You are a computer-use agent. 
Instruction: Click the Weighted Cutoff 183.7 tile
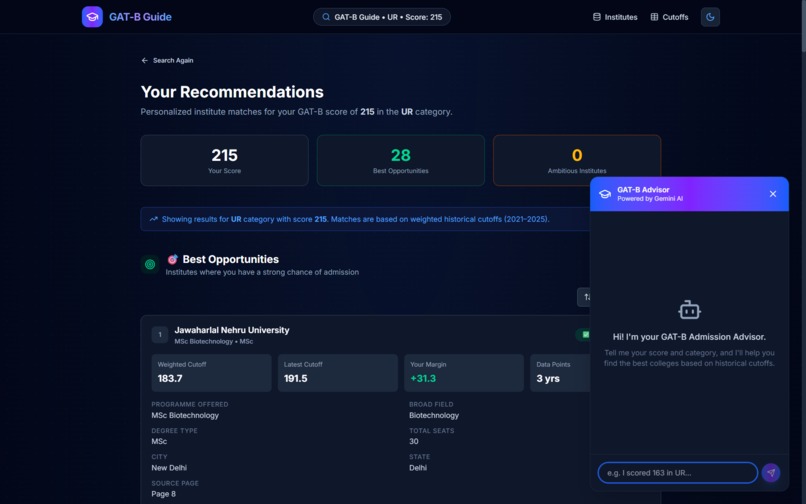tap(211, 373)
